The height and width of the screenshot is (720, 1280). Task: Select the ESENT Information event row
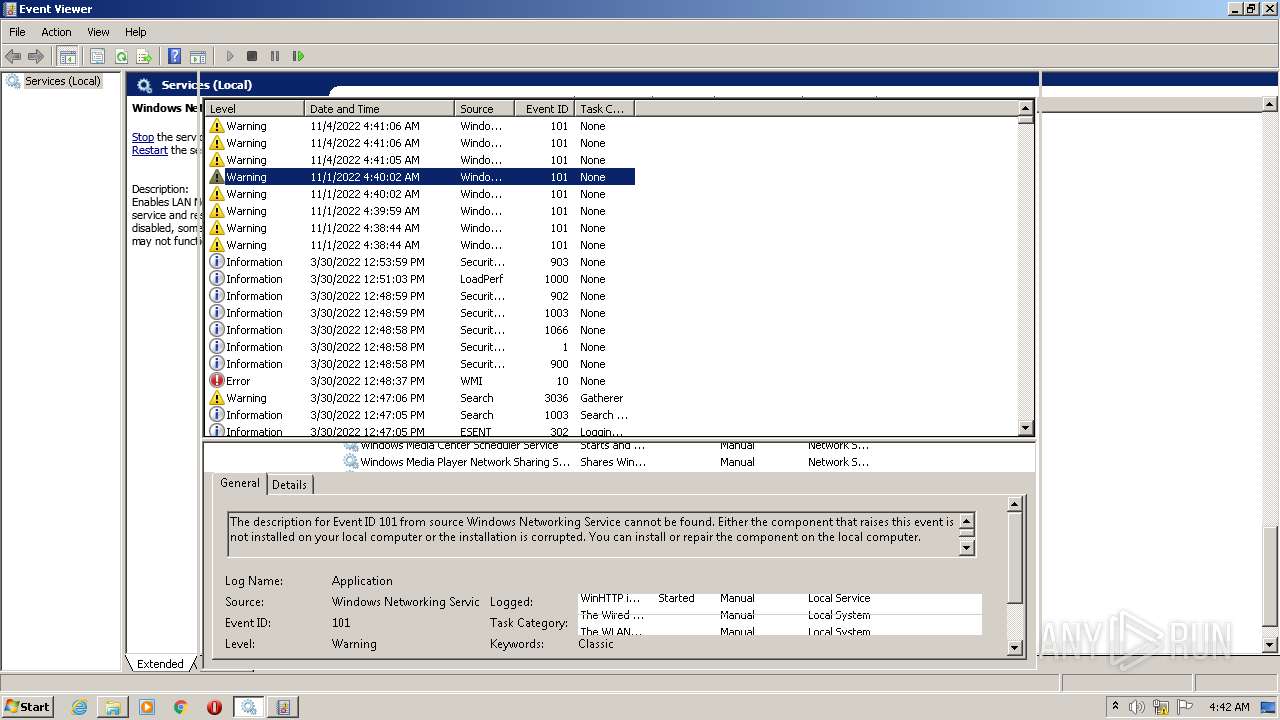click(420, 431)
